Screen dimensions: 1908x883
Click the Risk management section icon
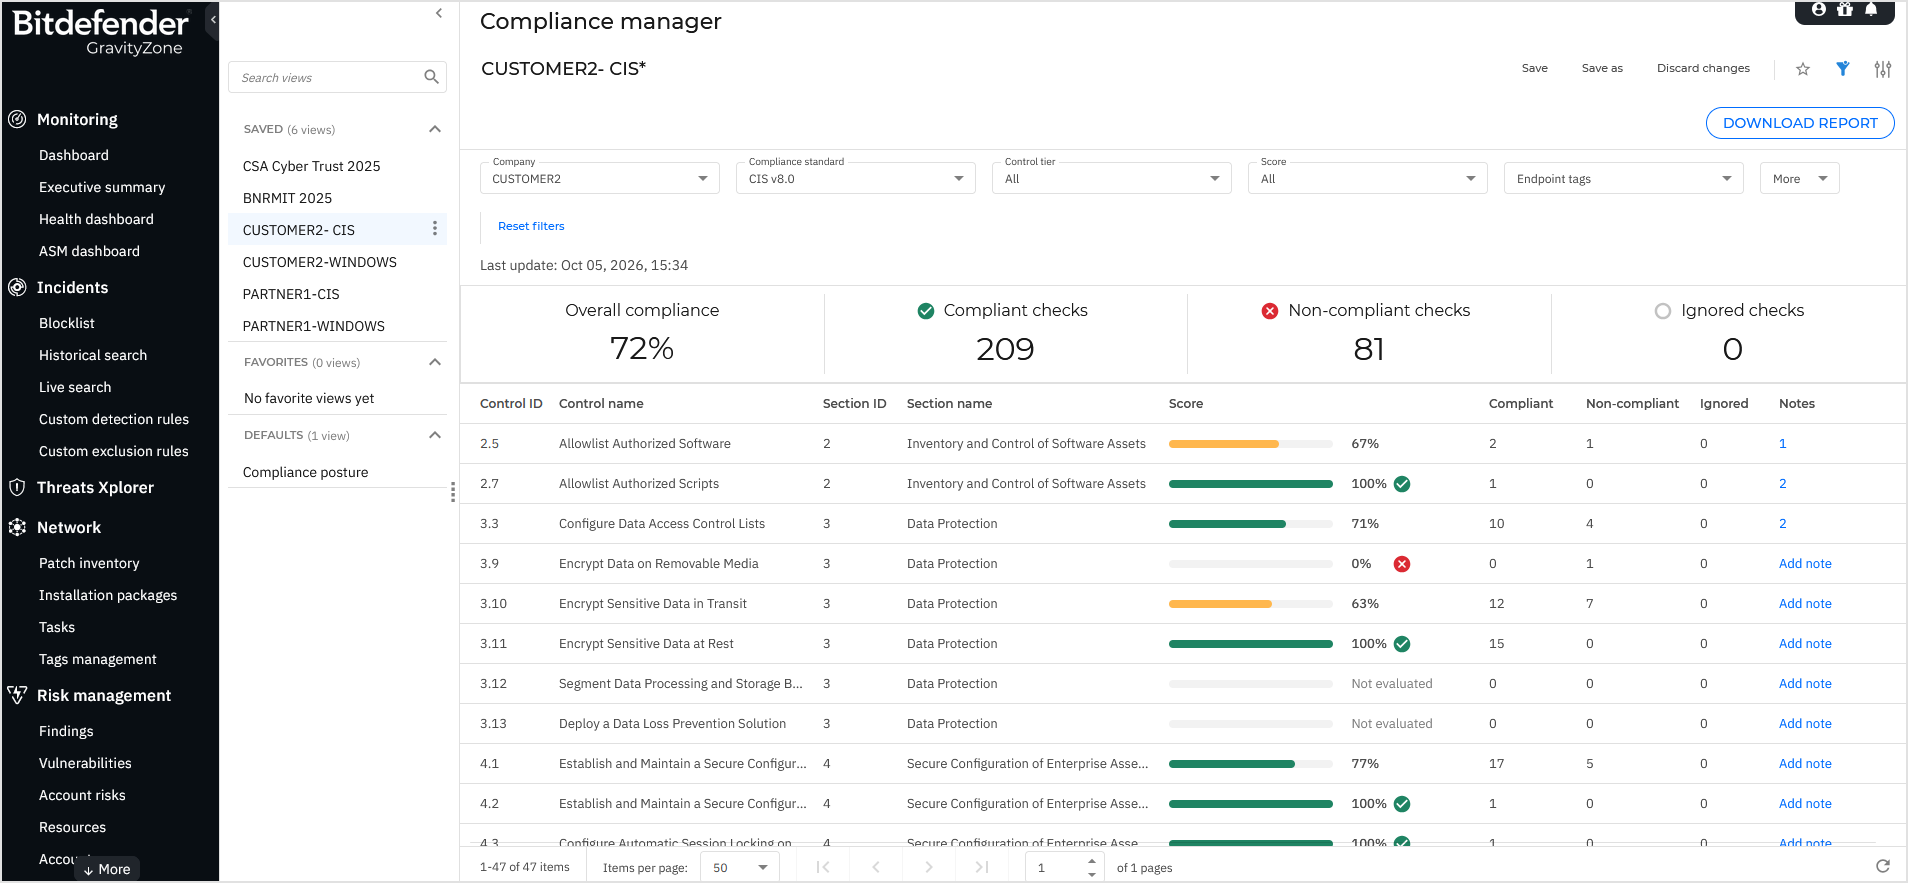click(17, 695)
